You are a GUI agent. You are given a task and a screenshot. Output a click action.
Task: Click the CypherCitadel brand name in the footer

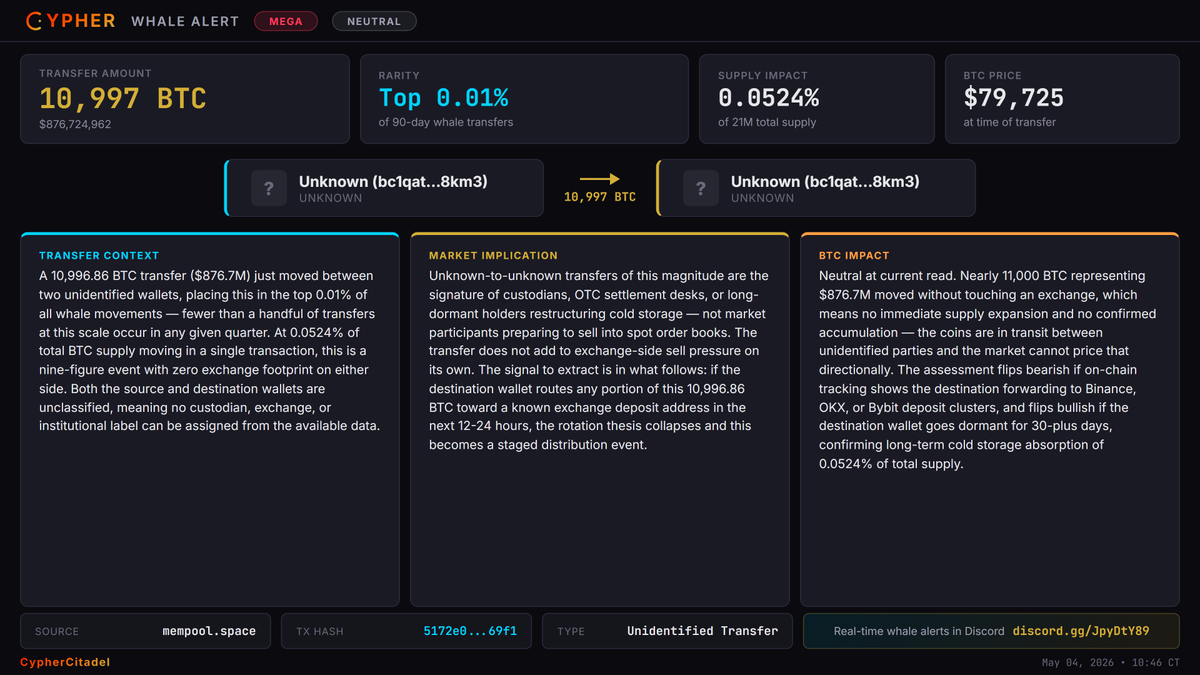coord(65,662)
